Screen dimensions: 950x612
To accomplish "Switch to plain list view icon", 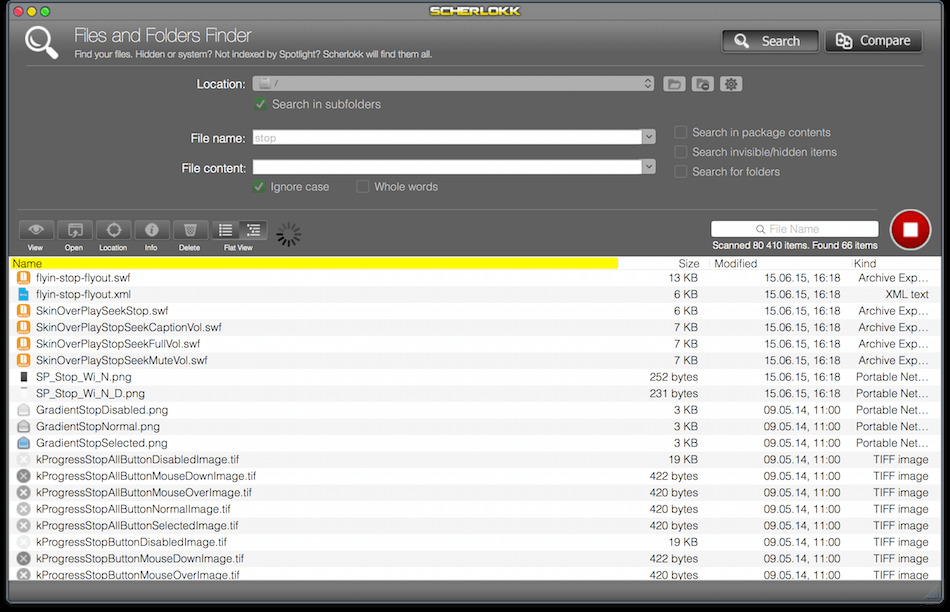I will [x=225, y=230].
